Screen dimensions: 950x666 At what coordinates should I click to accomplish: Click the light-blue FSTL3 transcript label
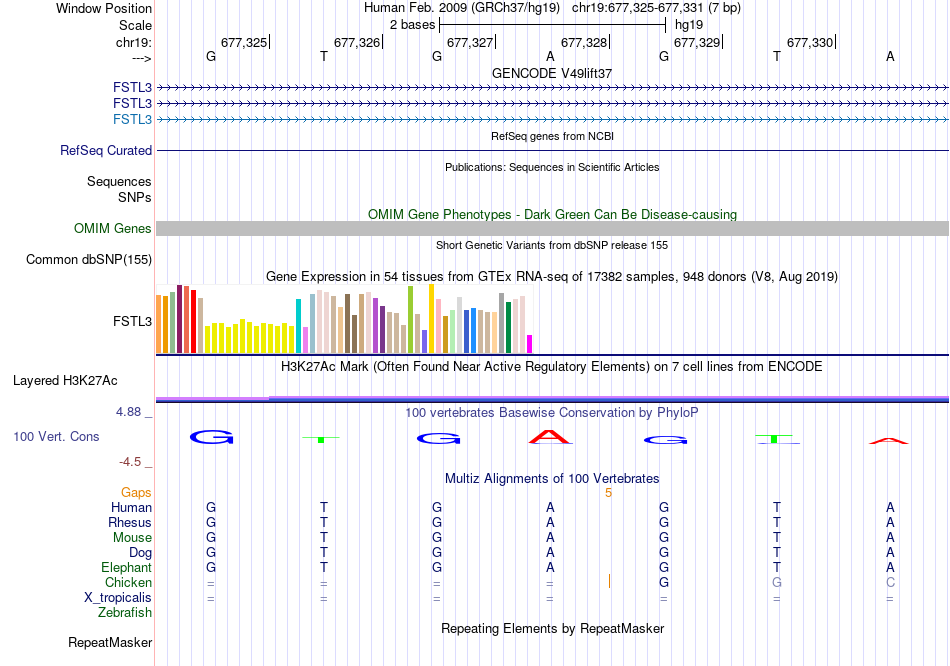(132, 119)
